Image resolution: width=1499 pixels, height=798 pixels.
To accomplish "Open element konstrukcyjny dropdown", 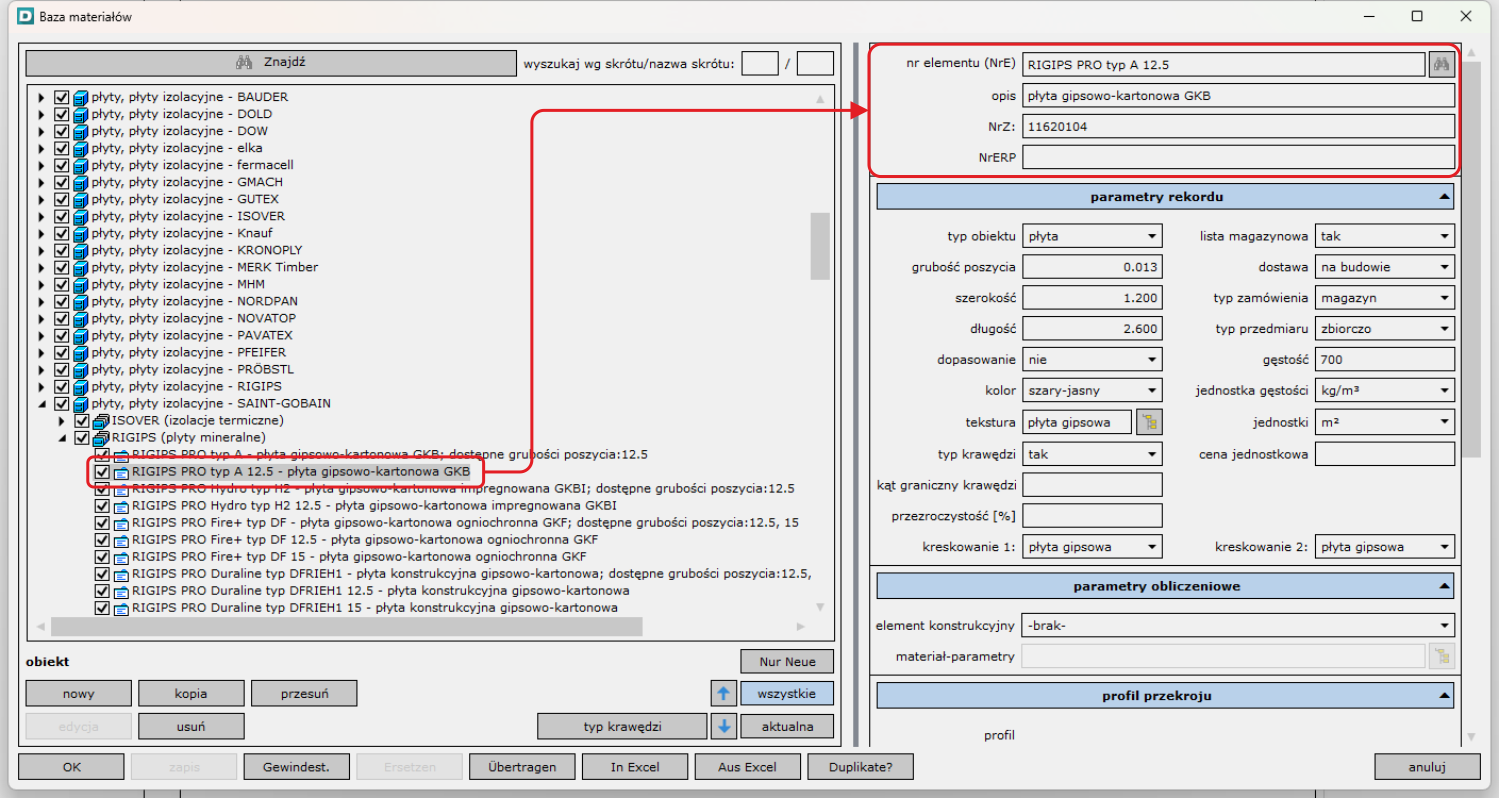I will click(1238, 626).
